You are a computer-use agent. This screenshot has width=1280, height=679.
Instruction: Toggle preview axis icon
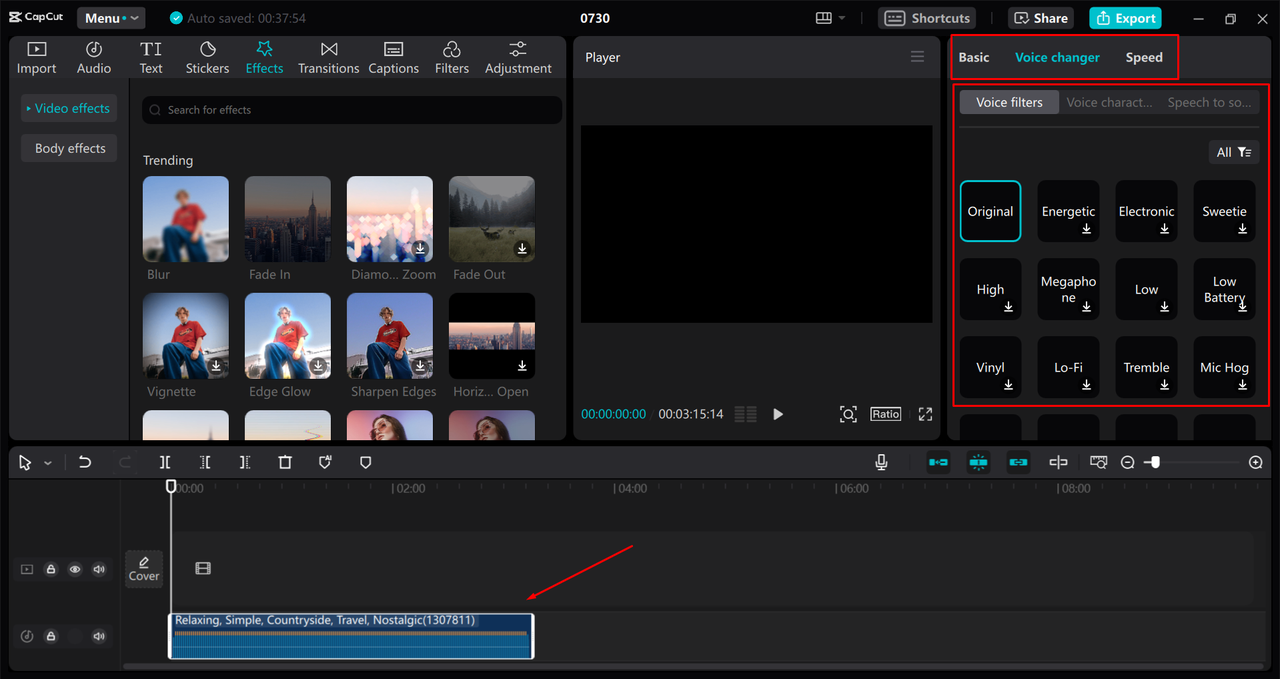pyautogui.click(x=1058, y=462)
